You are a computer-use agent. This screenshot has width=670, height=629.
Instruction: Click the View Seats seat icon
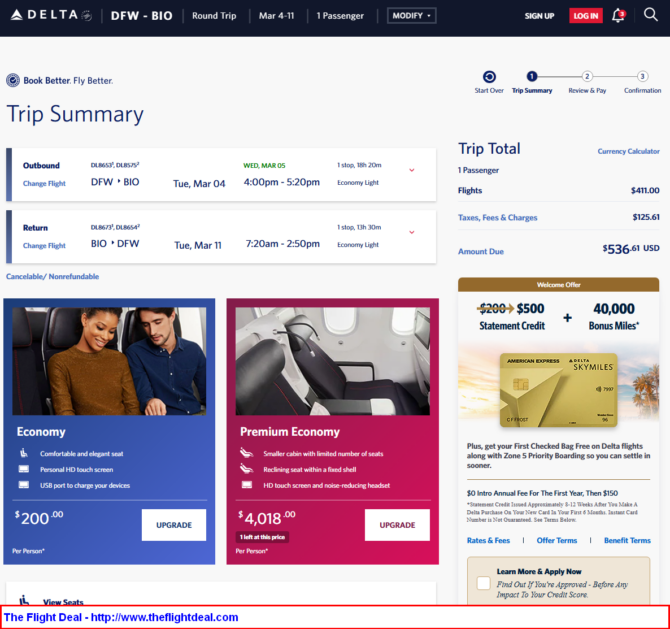coord(24,601)
